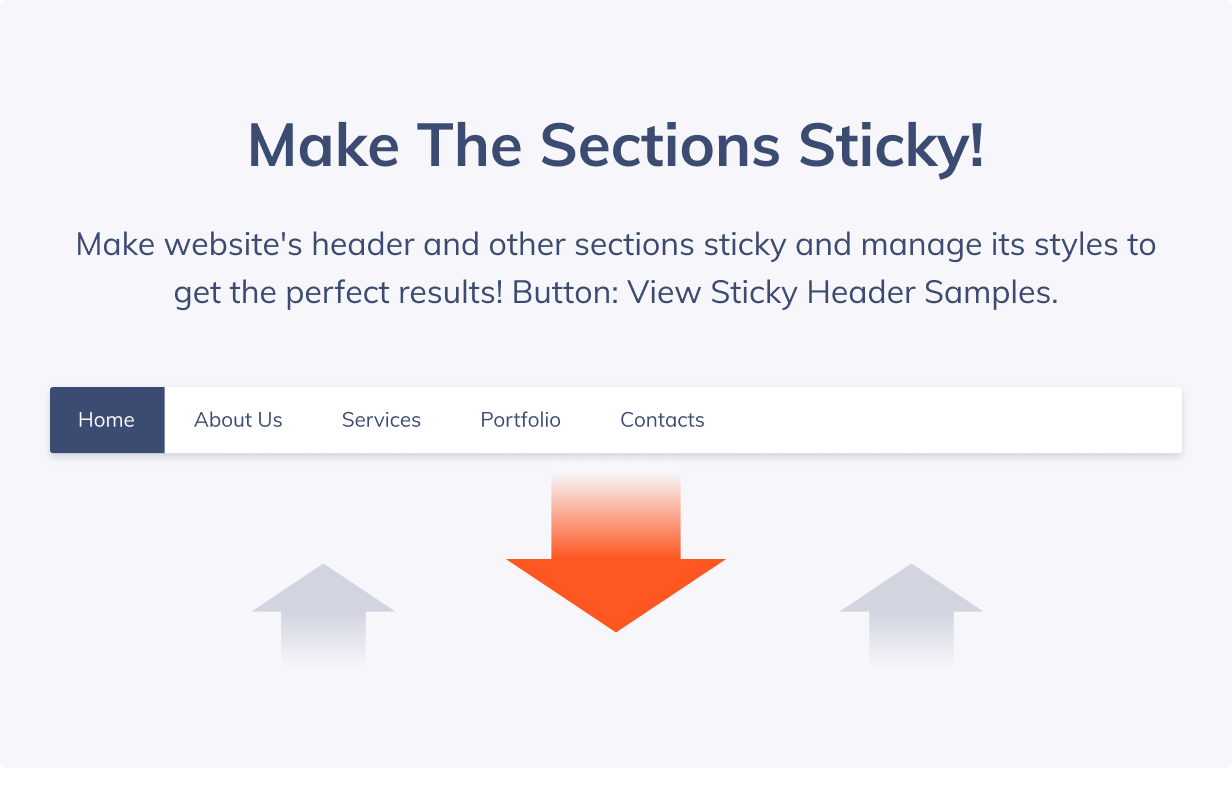1232x808 pixels.
Task: Click the "get the perfect results!" phrase
Action: (338, 294)
